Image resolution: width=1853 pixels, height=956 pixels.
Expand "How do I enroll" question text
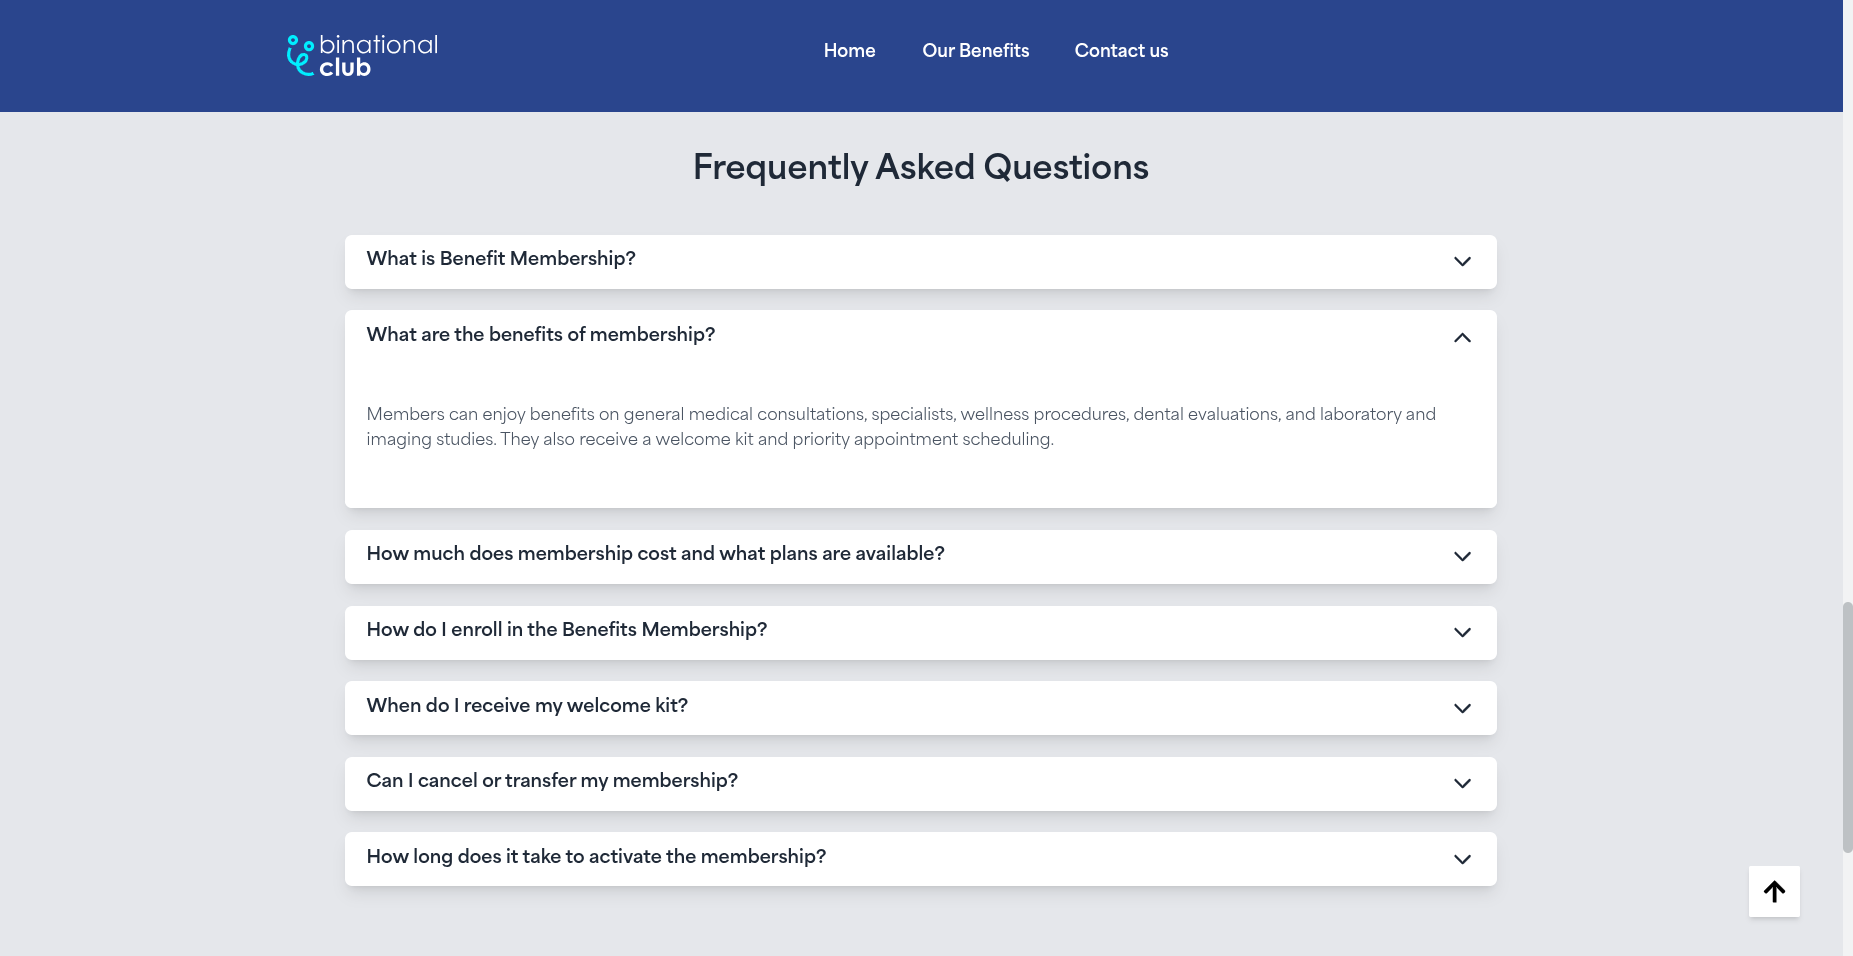pyautogui.click(x=566, y=630)
